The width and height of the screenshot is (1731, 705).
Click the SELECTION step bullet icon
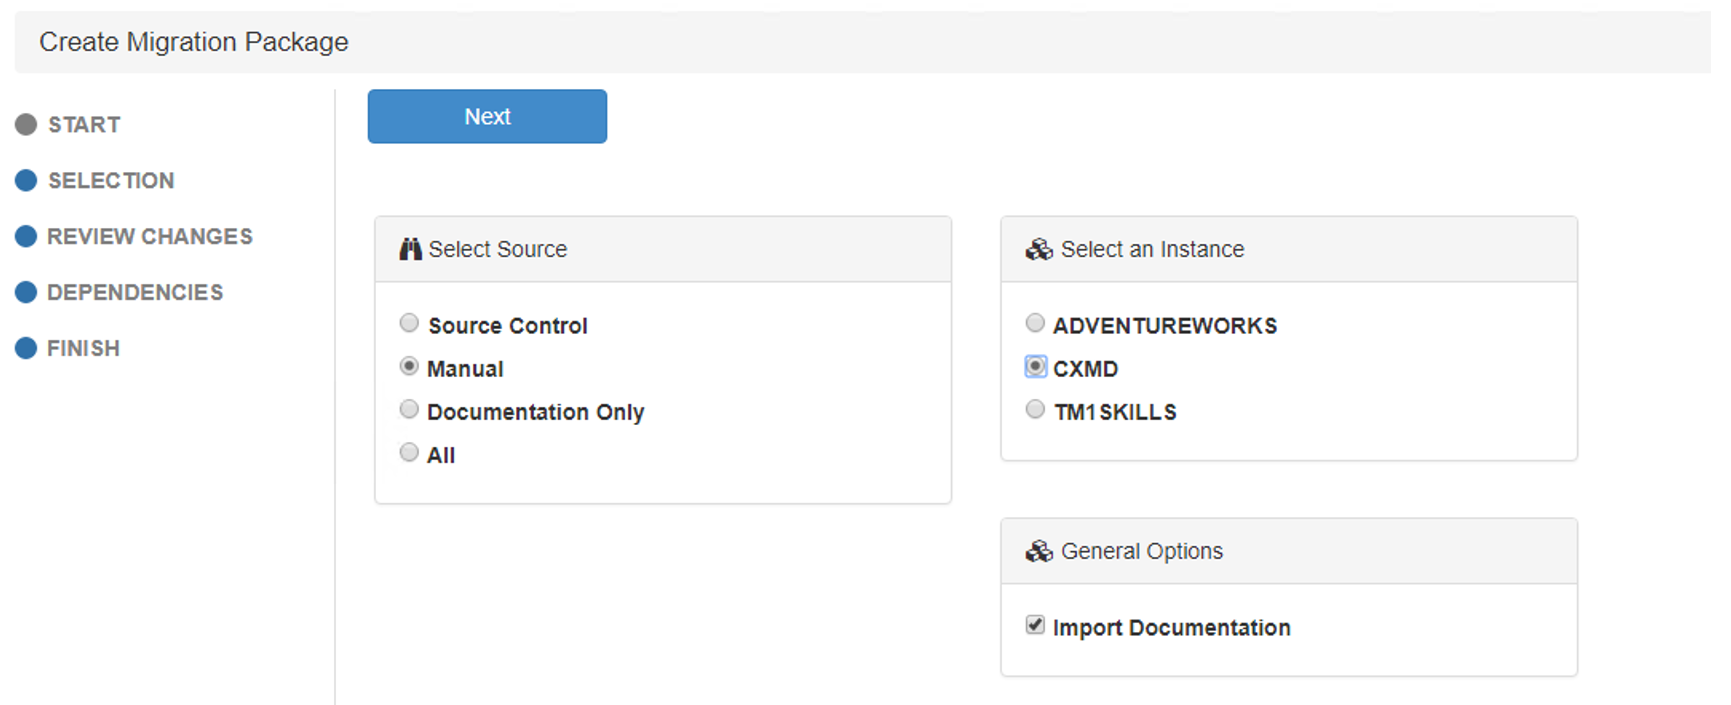[x=26, y=181]
